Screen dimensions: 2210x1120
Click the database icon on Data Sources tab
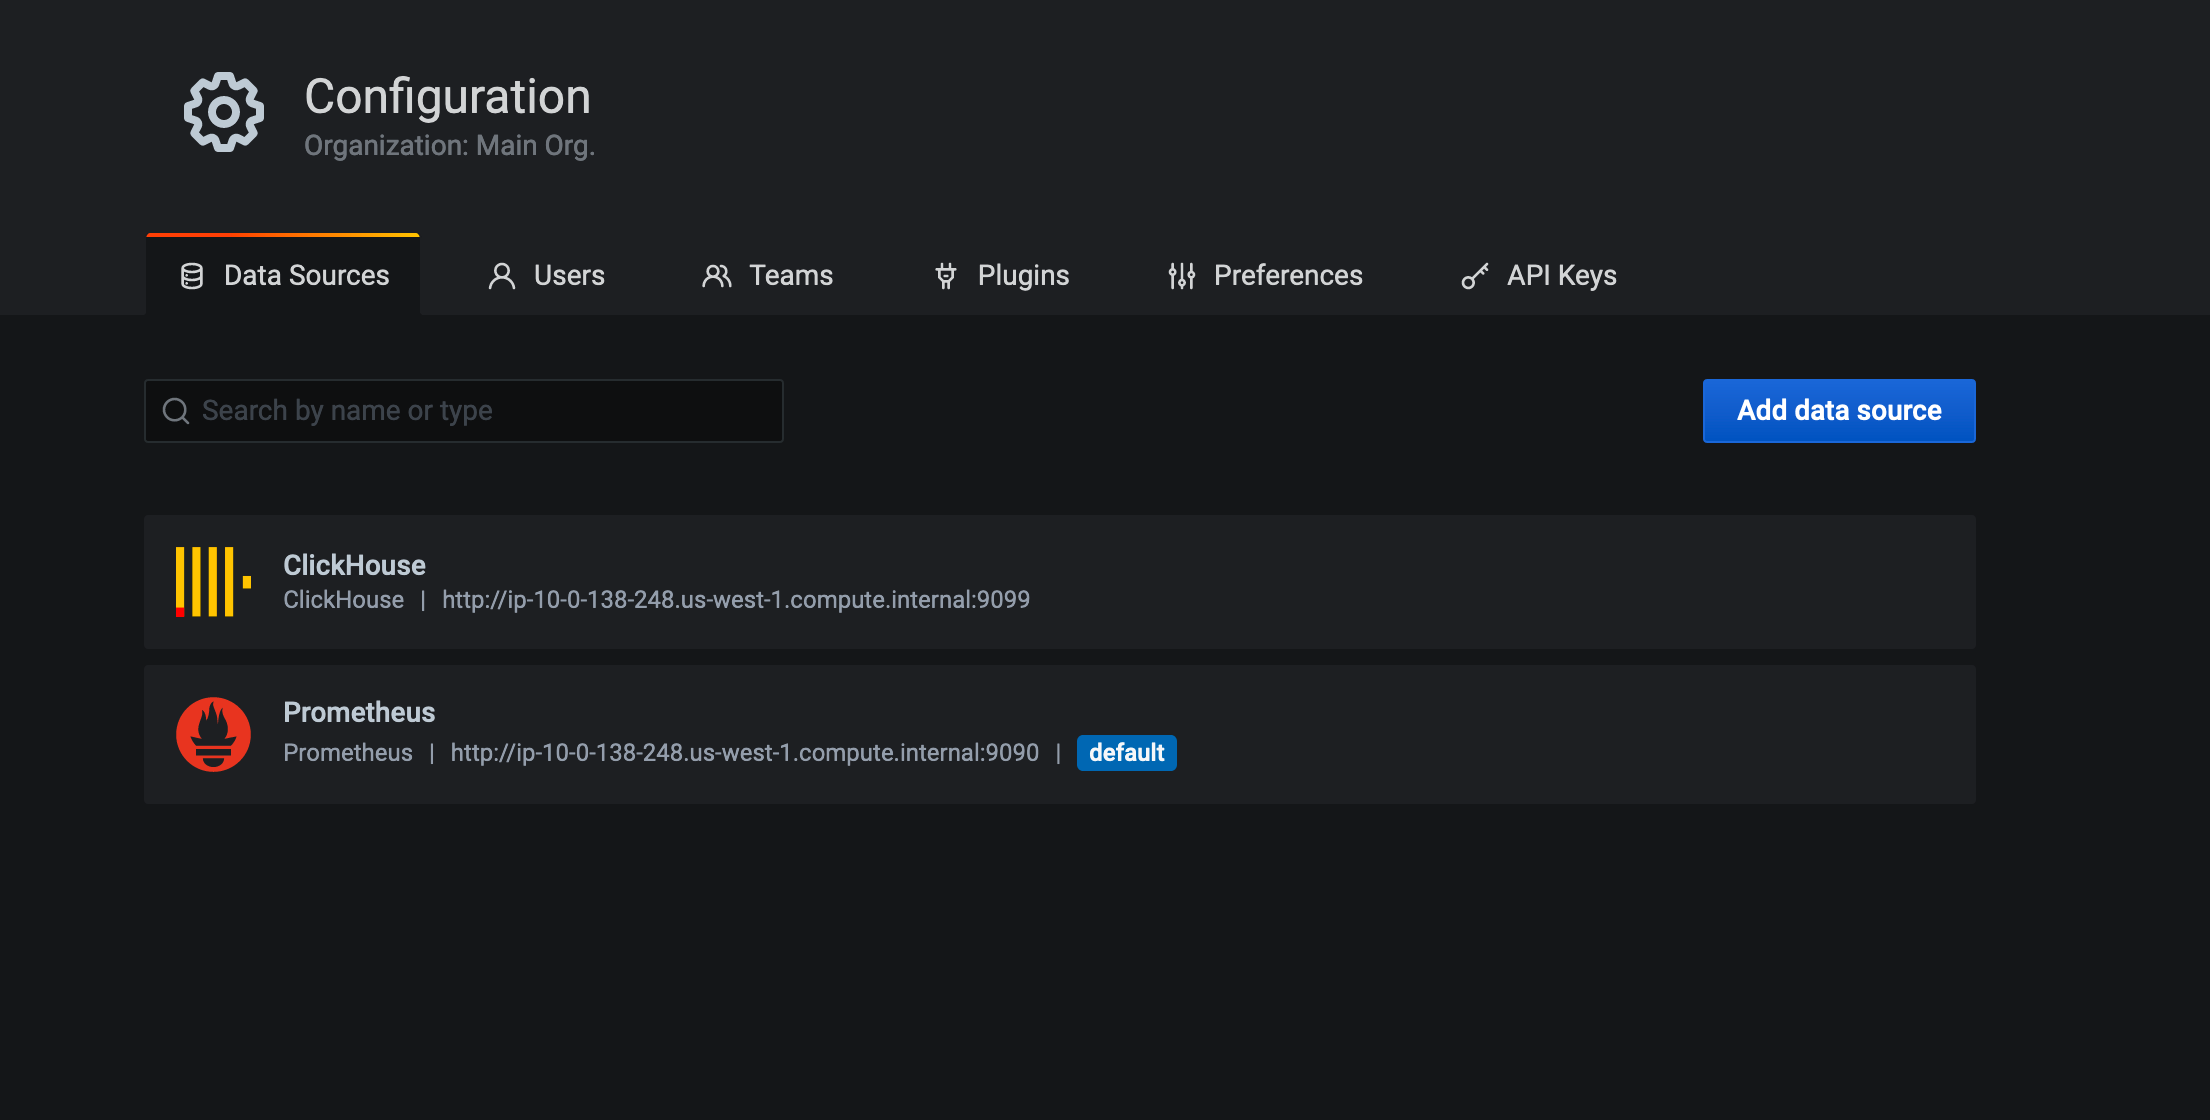tap(192, 276)
